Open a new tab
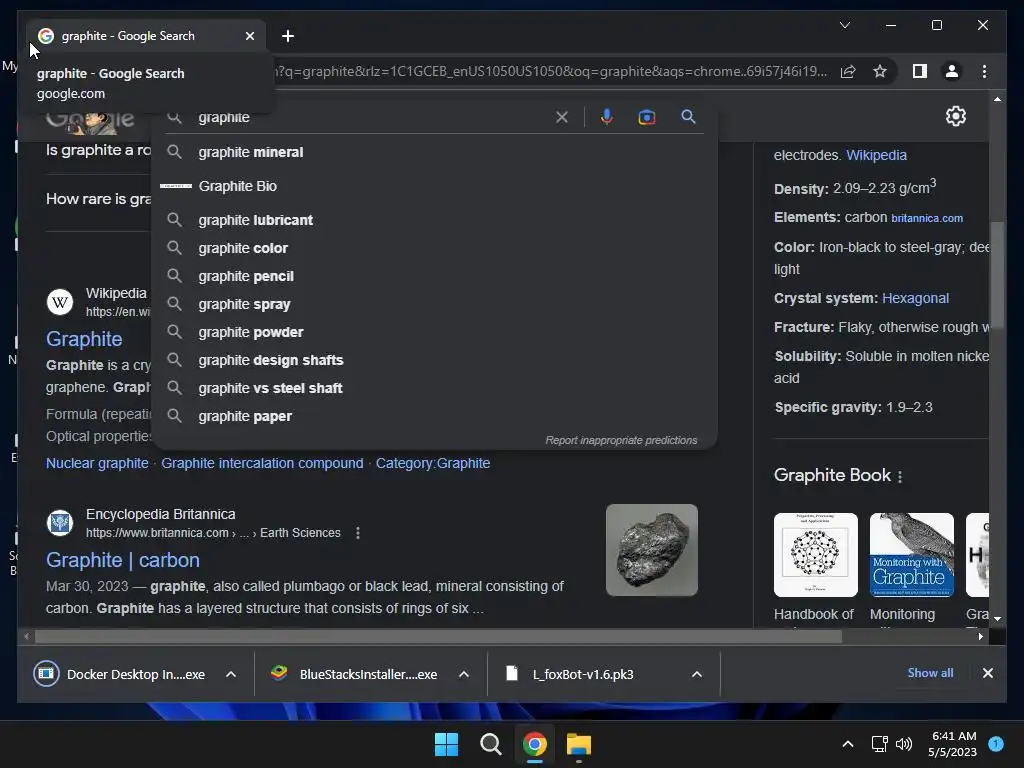This screenshot has height=768, width=1024. pos(288,36)
